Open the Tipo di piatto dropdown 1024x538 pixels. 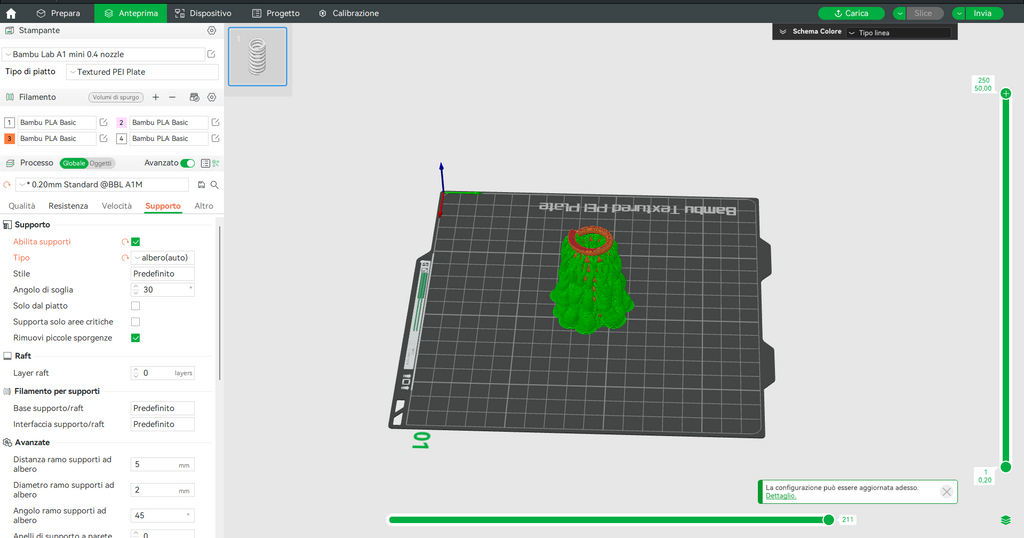click(142, 72)
